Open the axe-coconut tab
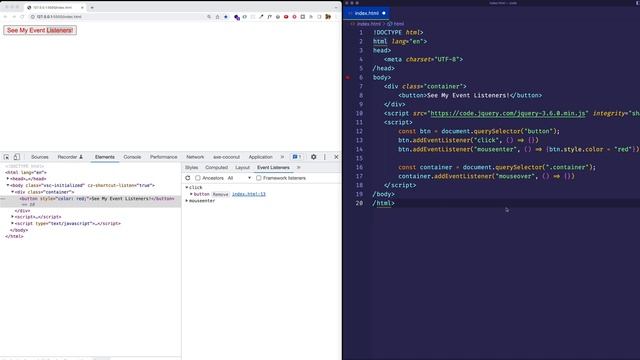The image size is (640, 360). point(227,157)
